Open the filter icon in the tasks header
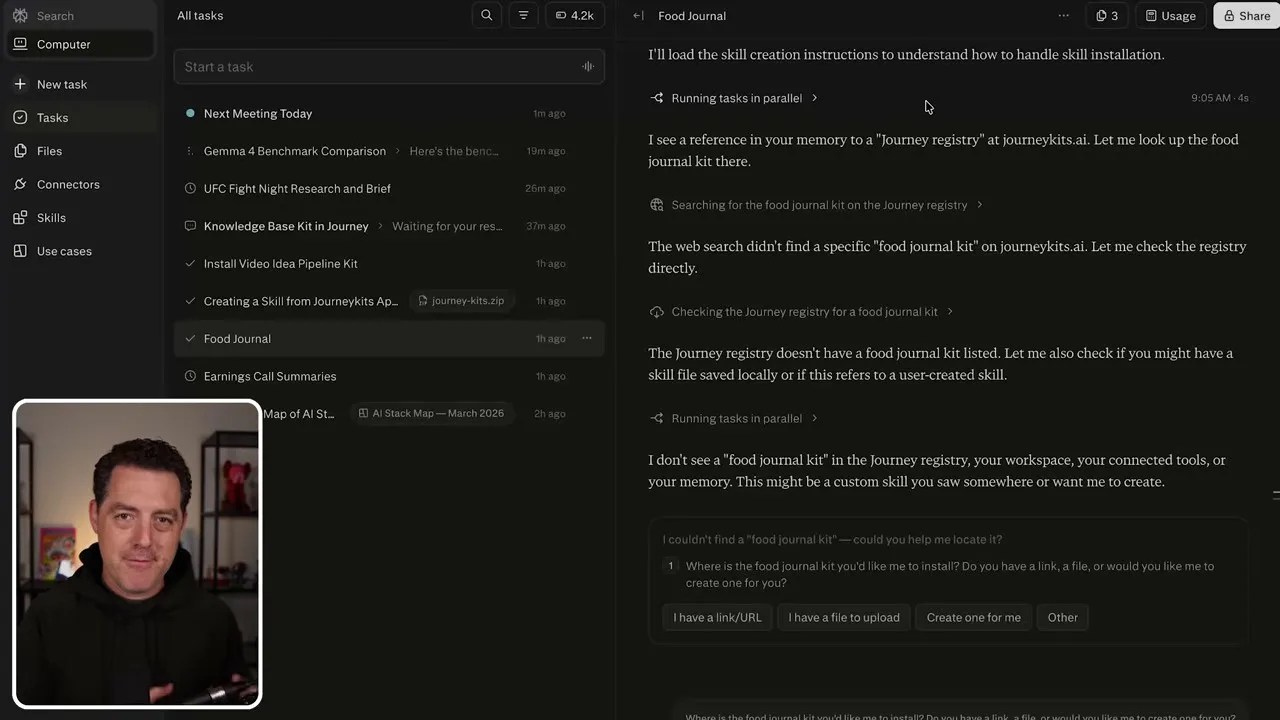The height and width of the screenshot is (720, 1280). pyautogui.click(x=523, y=15)
